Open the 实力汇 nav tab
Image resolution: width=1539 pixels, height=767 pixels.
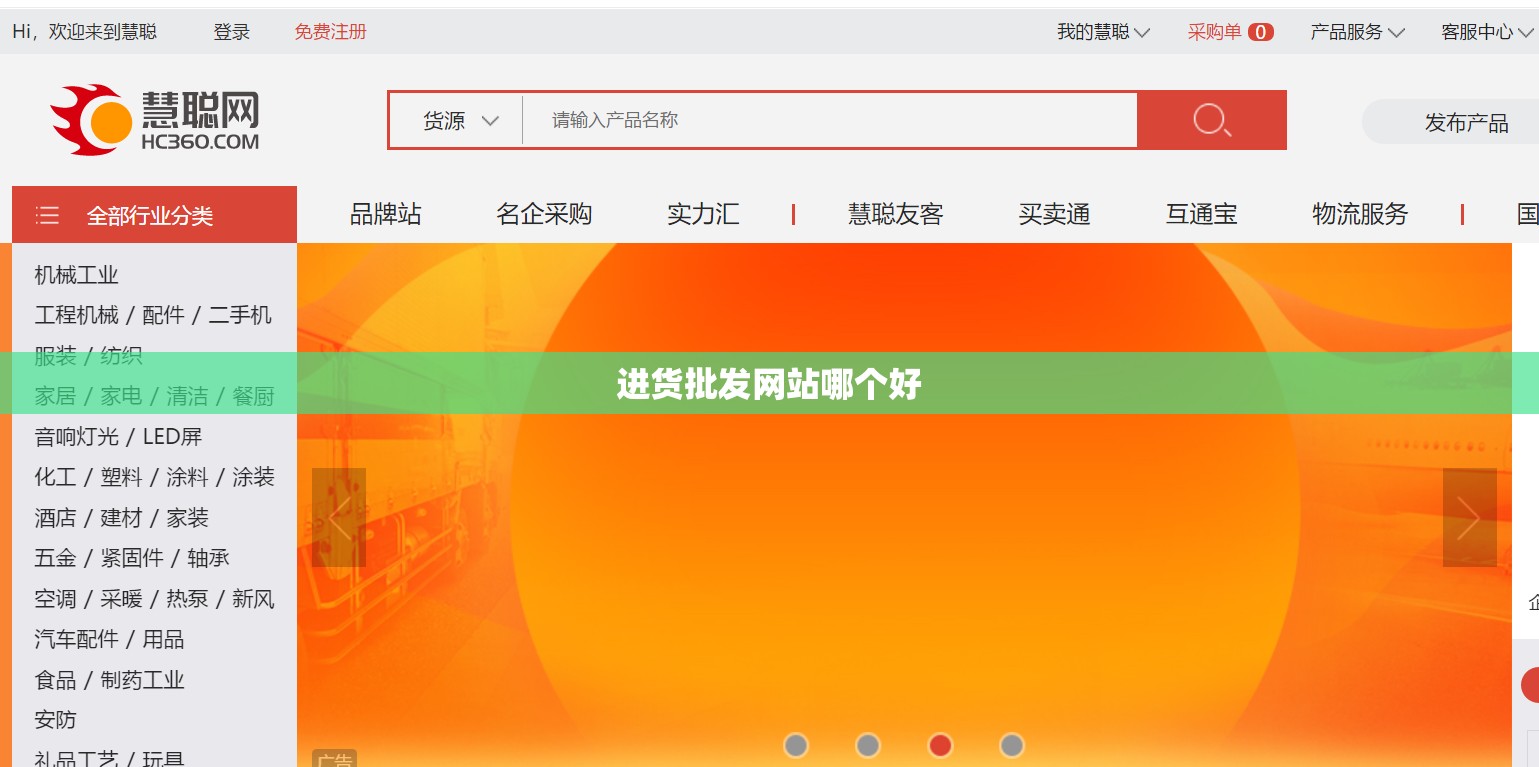click(x=703, y=214)
